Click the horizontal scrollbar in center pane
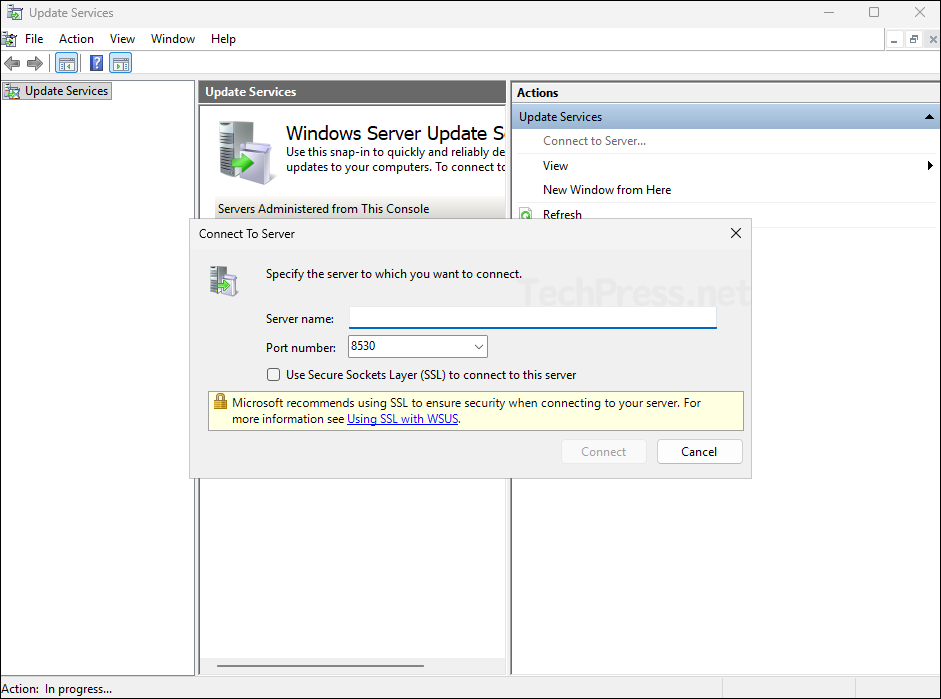 pyautogui.click(x=320, y=666)
